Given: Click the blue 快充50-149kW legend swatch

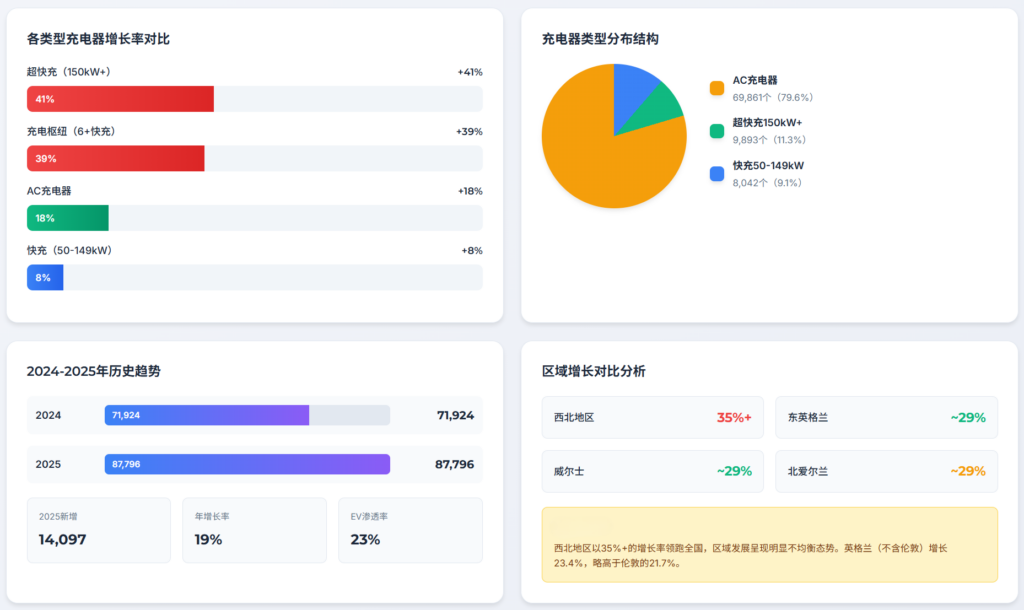Looking at the screenshot, I should pos(716,173).
